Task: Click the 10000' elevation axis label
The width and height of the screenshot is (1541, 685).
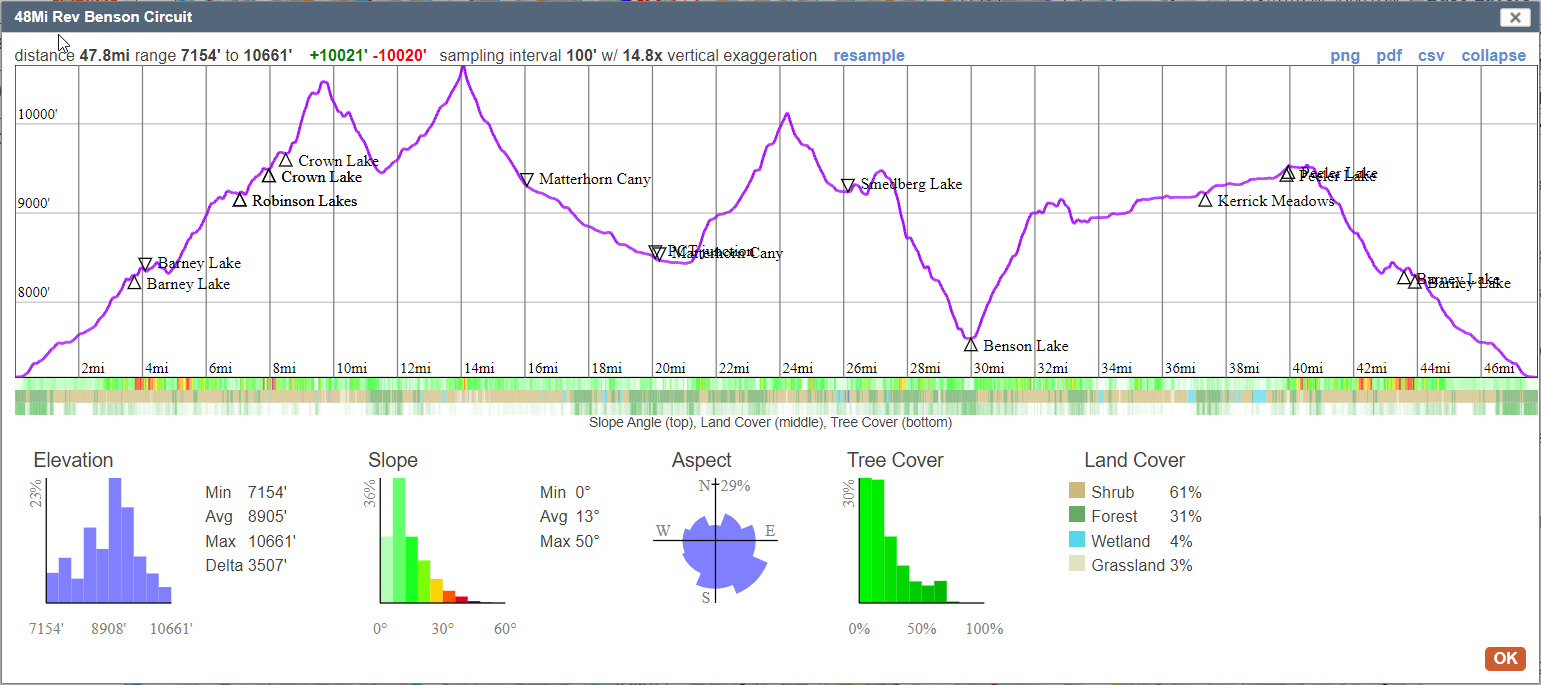Action: 40,115
